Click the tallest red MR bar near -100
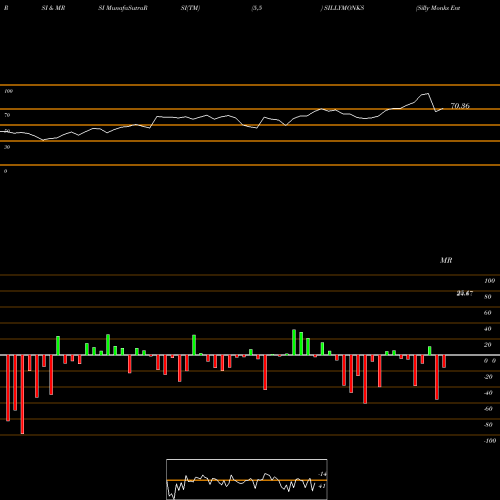Image resolution: width=500 pixels, height=500 pixels. (22, 394)
